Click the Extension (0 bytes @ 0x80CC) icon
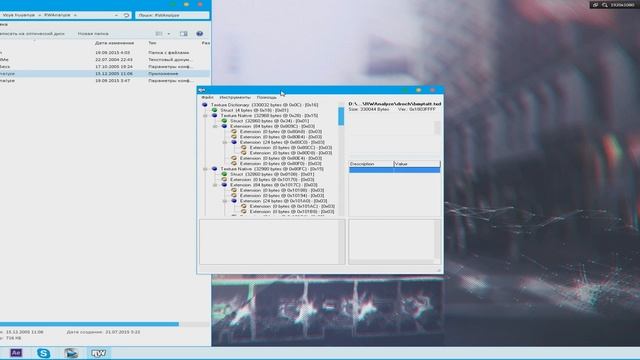The image size is (640, 360). (x=244, y=147)
